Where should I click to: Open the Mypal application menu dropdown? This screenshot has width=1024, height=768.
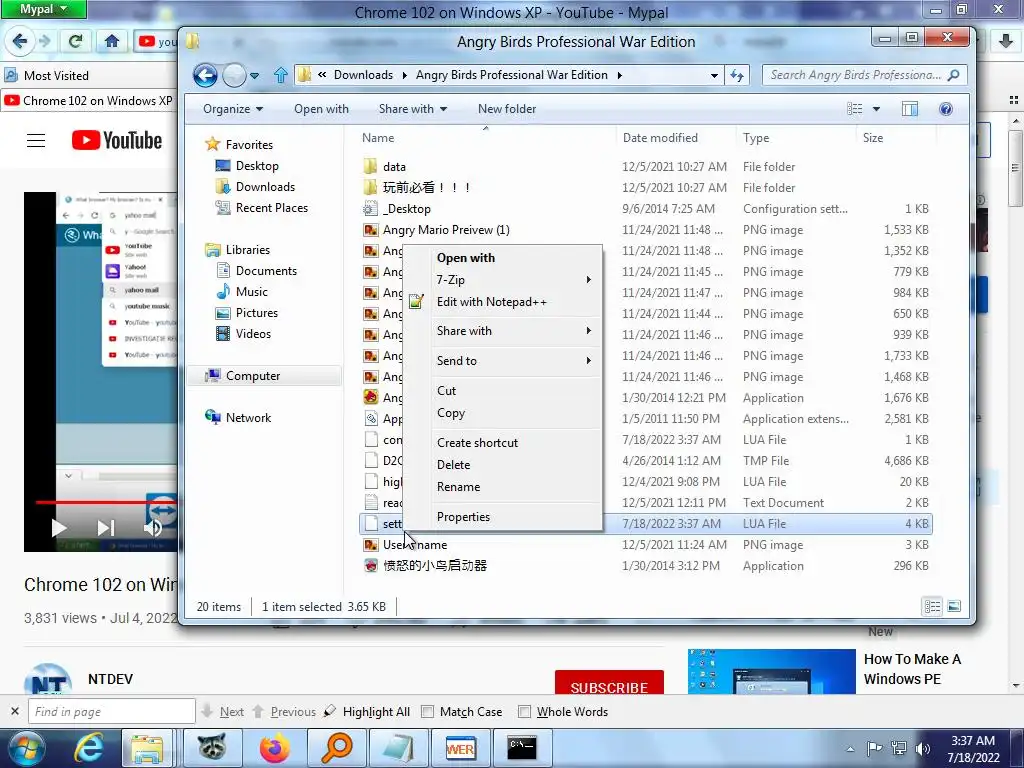point(43,9)
